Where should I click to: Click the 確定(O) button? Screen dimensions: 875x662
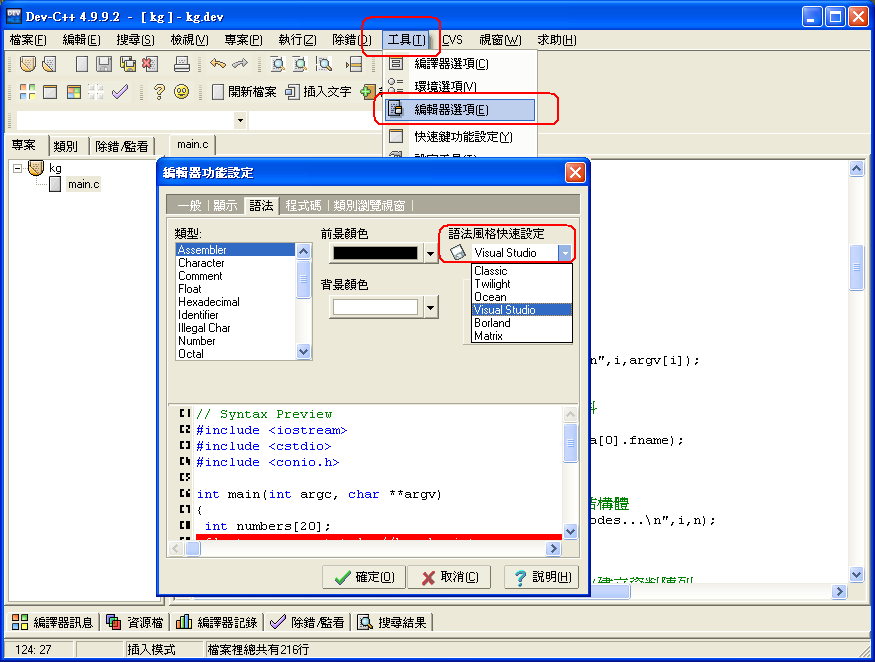point(364,577)
